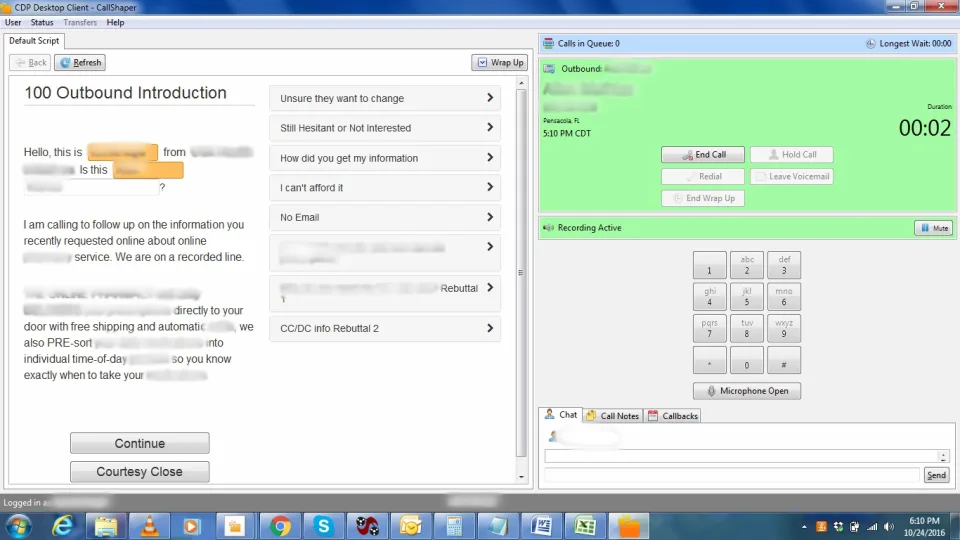The image size is (960, 540).
Task: Click the Courtesy Close button
Action: point(140,472)
